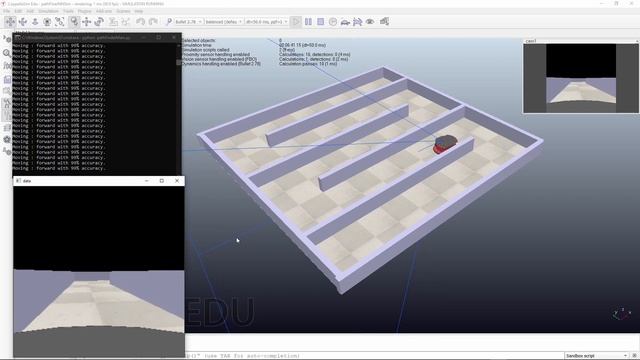This screenshot has height=360, width=640.
Task: Select the red robot in the maze
Action: tap(445, 144)
